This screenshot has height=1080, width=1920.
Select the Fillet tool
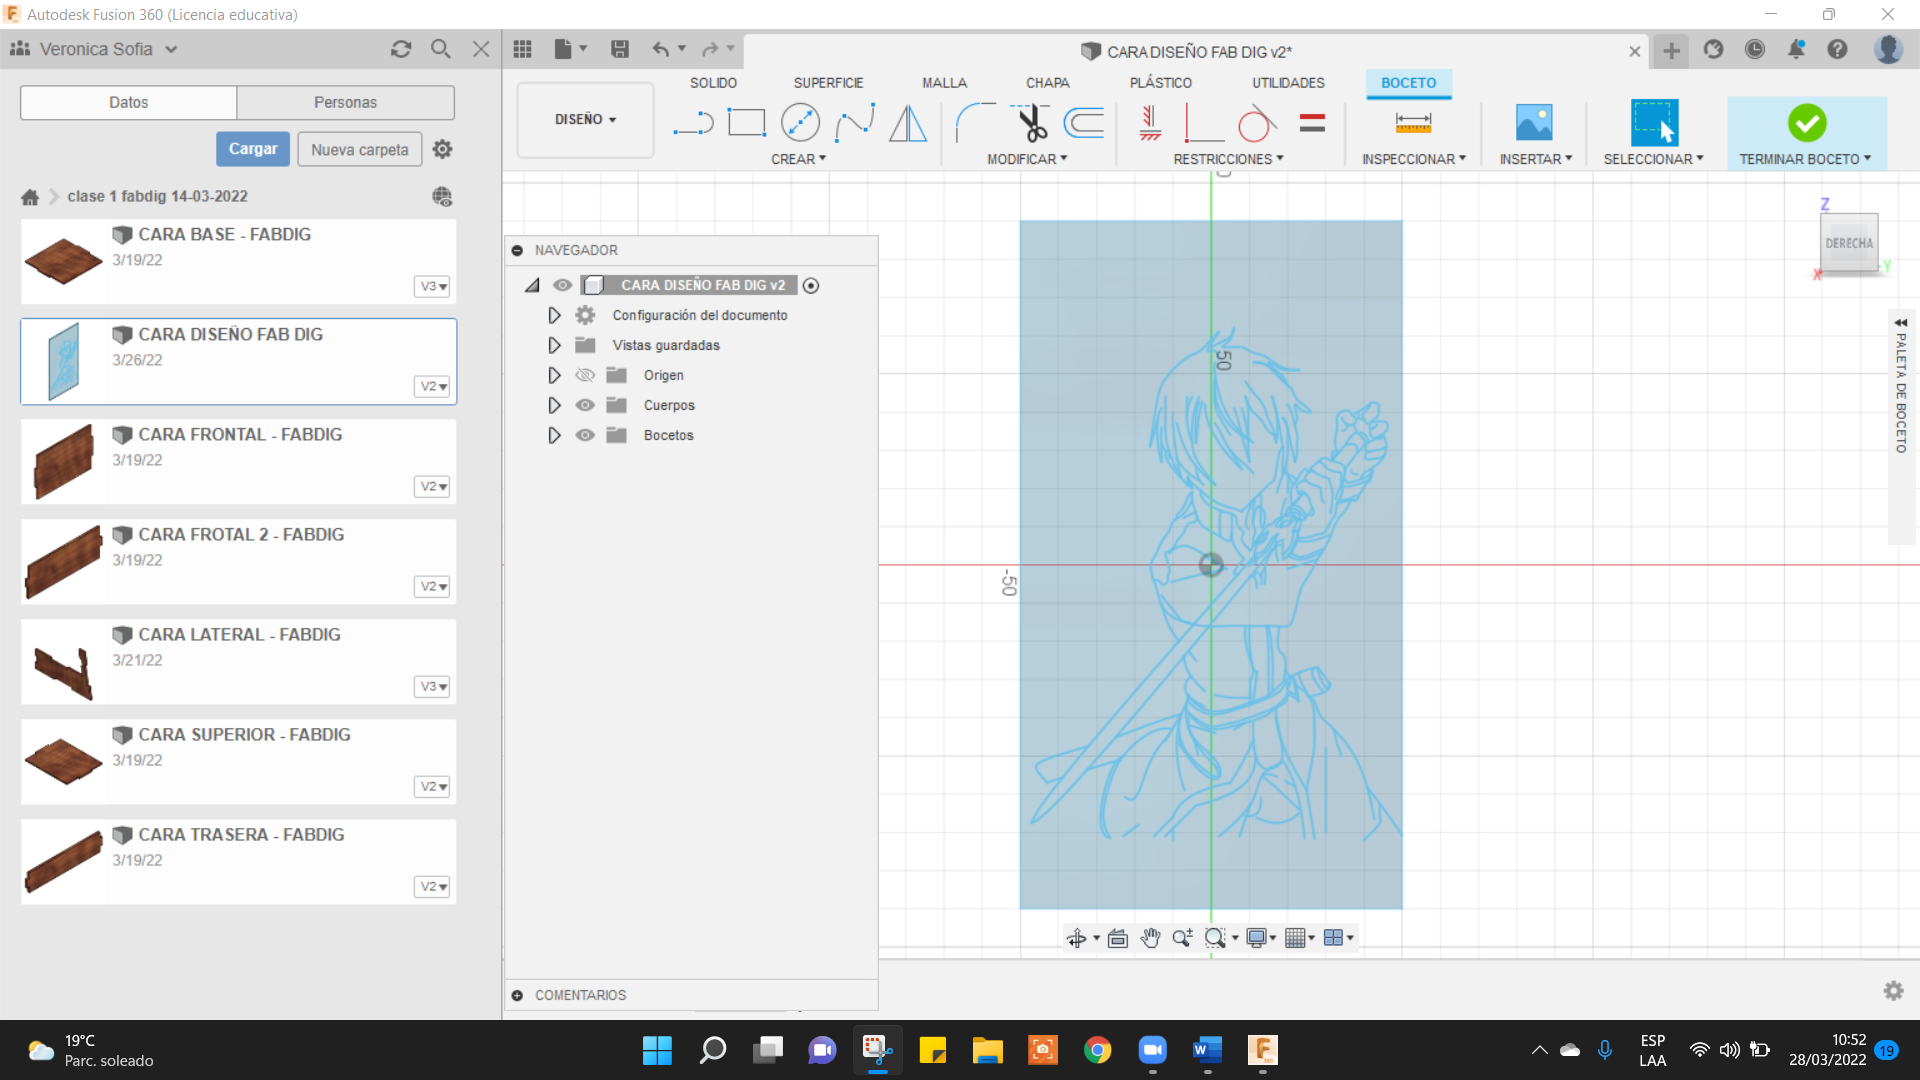pyautogui.click(x=975, y=123)
